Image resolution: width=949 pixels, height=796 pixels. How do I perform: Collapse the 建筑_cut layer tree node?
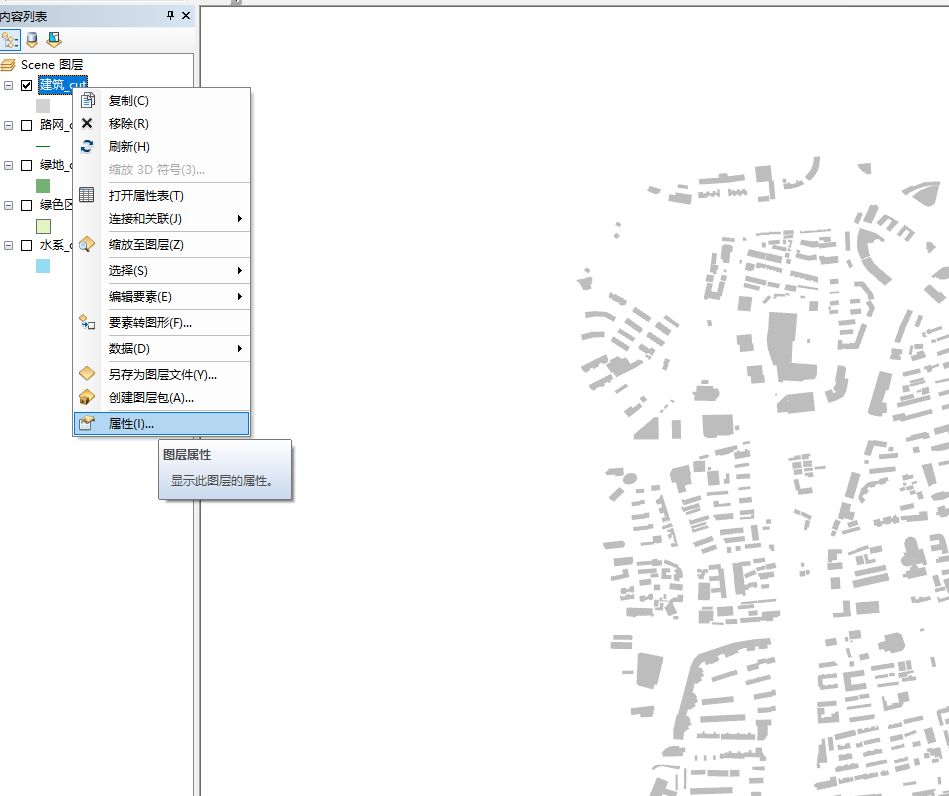(8, 85)
